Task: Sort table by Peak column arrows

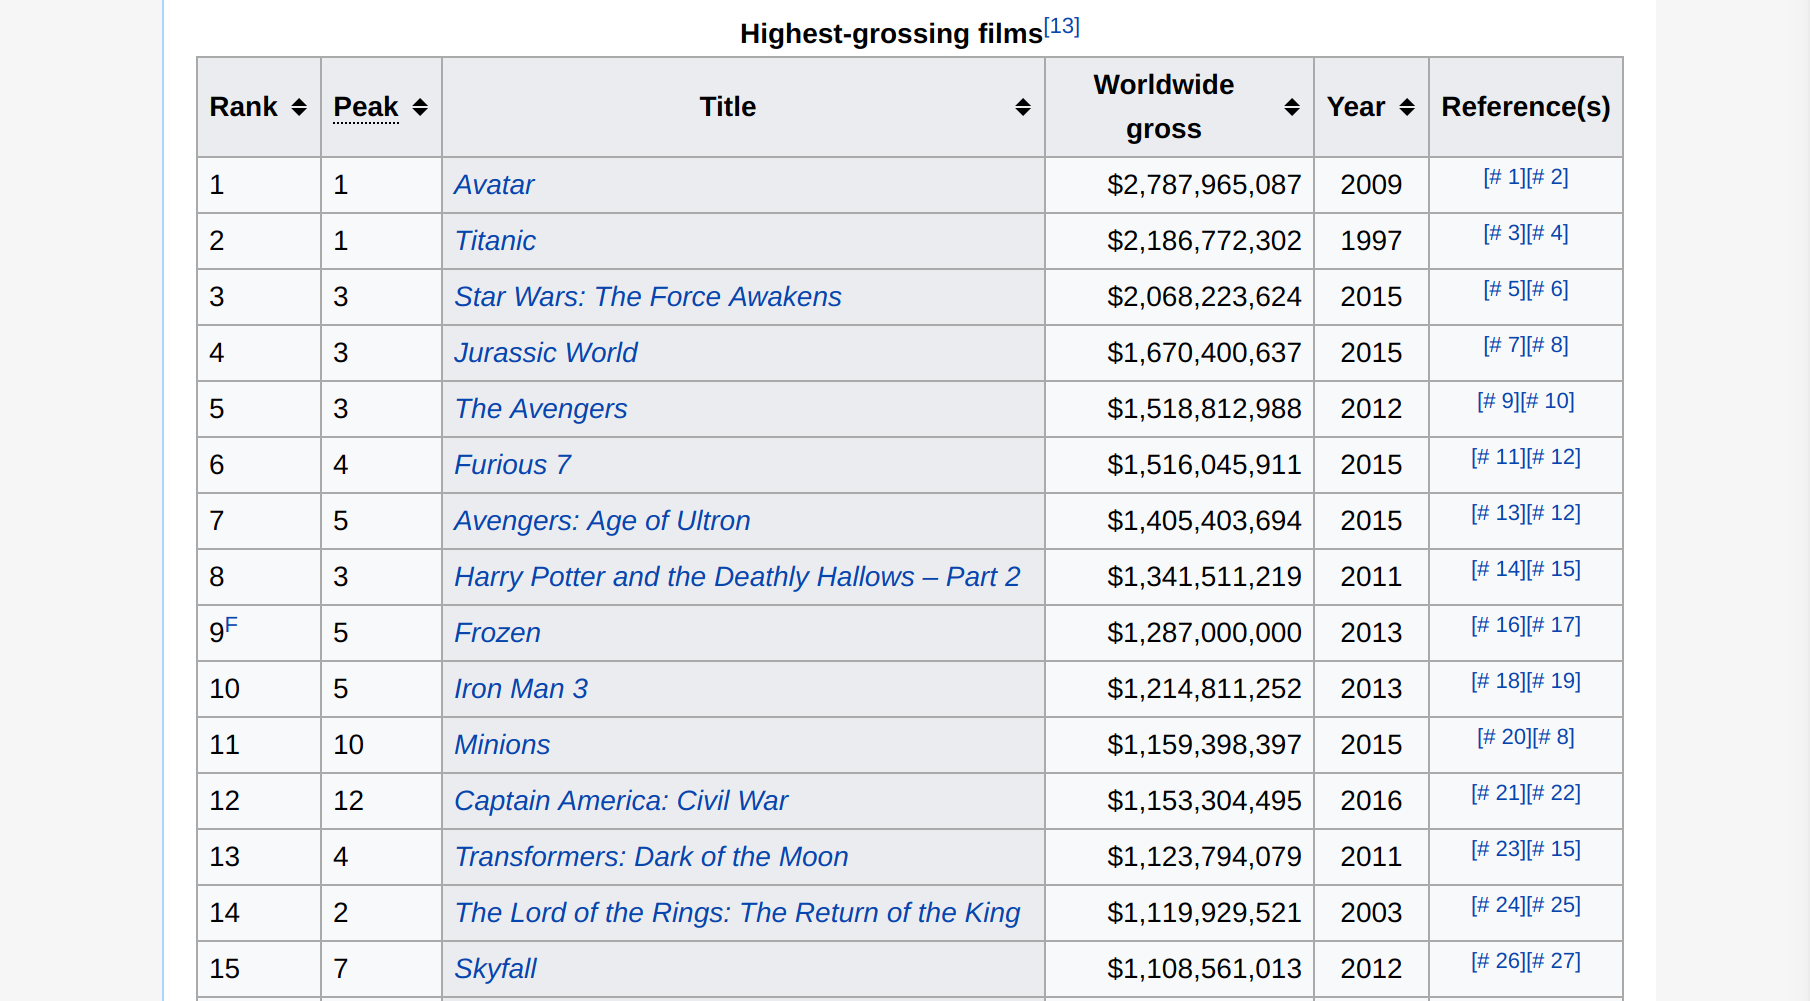Action: coord(420,107)
